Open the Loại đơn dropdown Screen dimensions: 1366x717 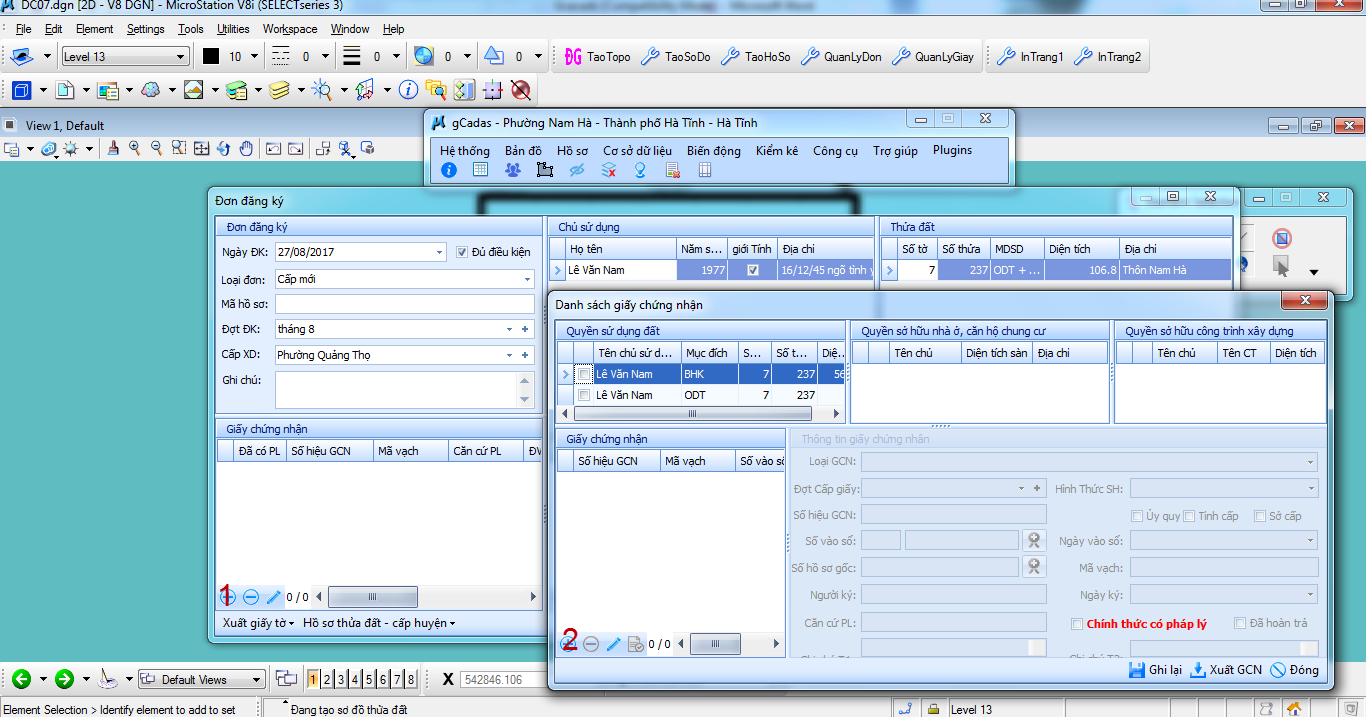pos(527,280)
